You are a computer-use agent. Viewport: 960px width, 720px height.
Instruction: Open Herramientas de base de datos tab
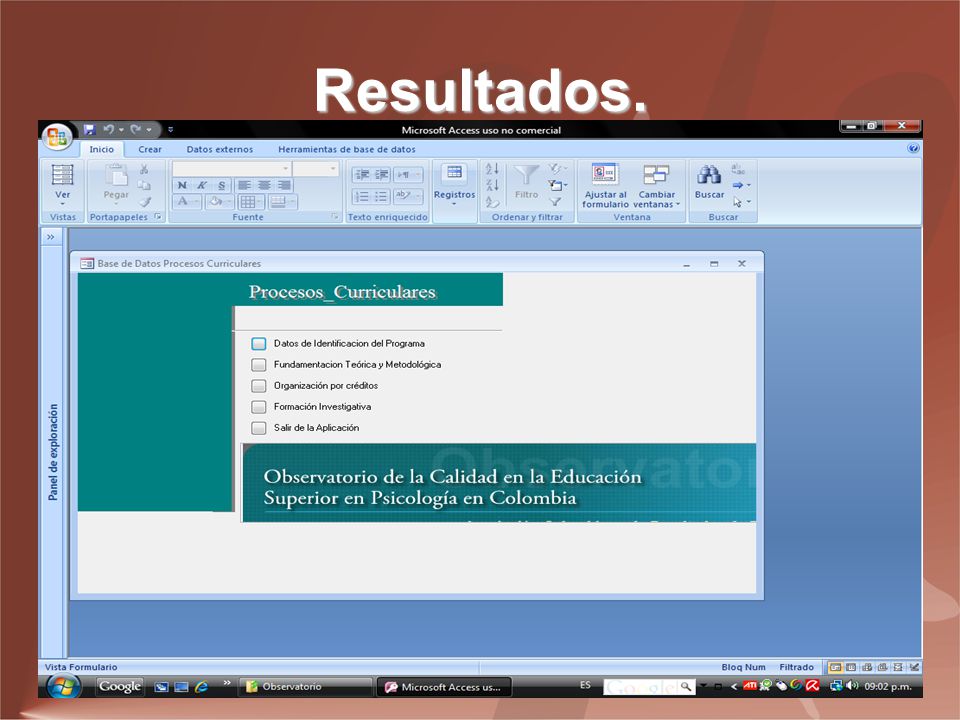click(347, 149)
